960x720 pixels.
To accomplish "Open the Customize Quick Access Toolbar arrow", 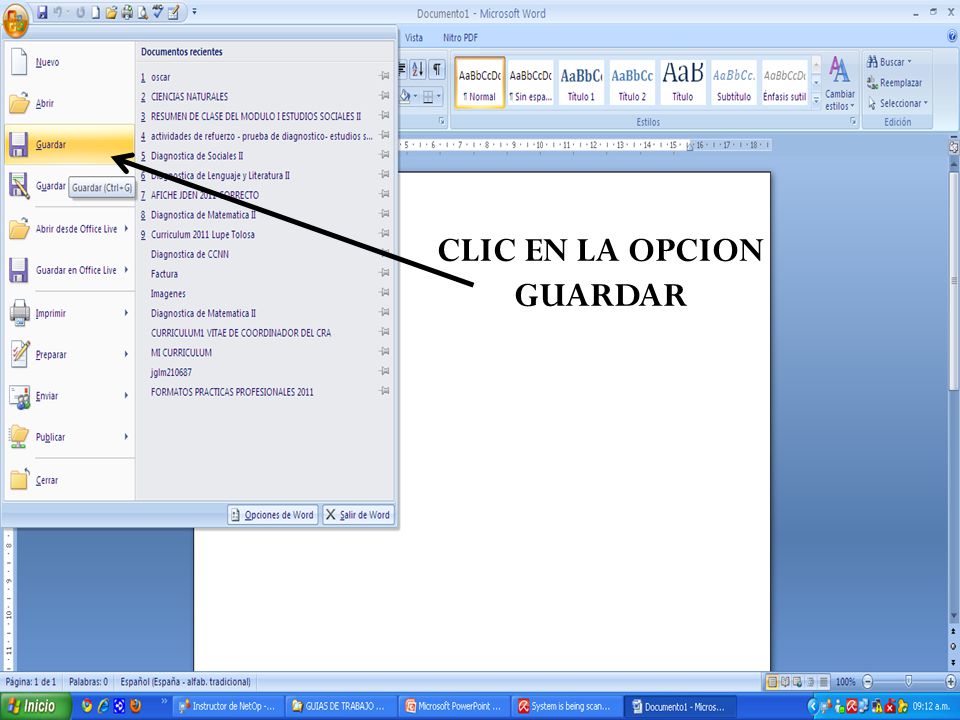I will click(194, 11).
